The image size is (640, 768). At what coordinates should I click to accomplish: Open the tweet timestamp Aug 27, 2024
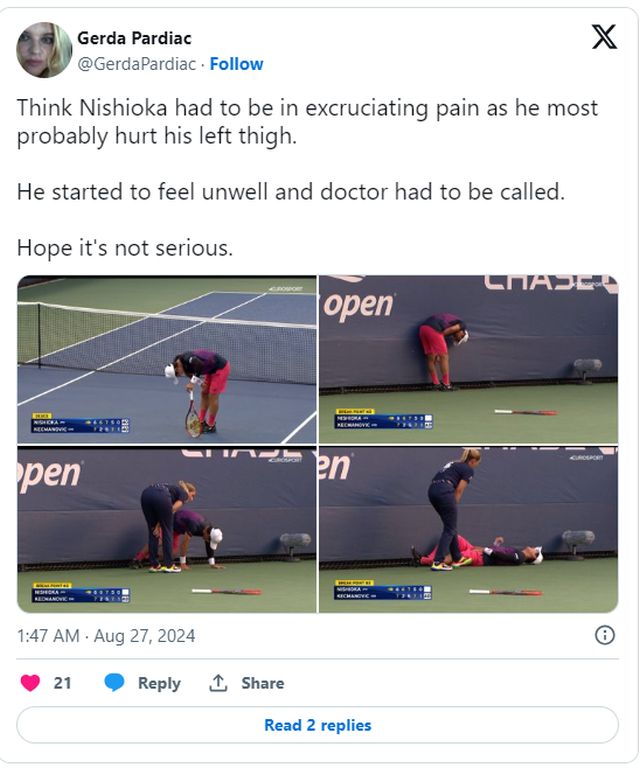coord(106,636)
